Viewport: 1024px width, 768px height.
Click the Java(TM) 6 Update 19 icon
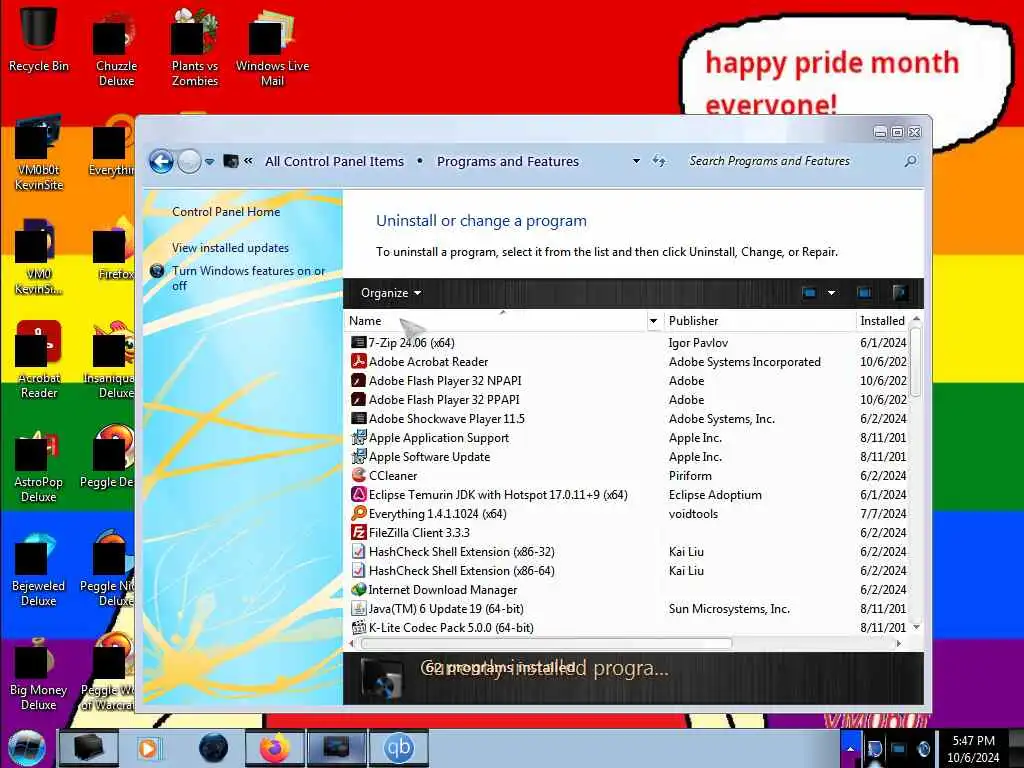click(x=359, y=608)
